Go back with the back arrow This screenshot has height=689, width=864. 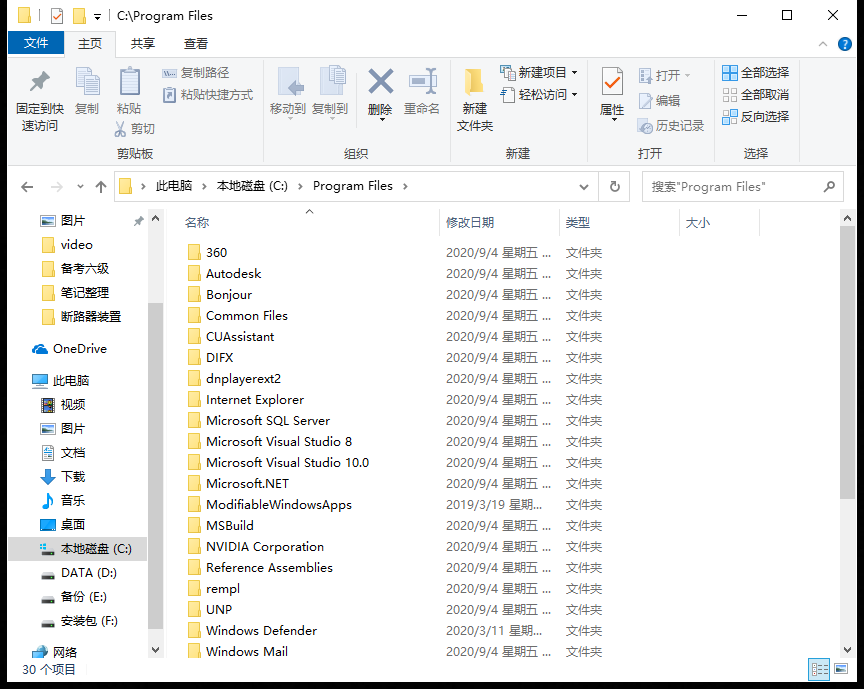[x=27, y=187]
